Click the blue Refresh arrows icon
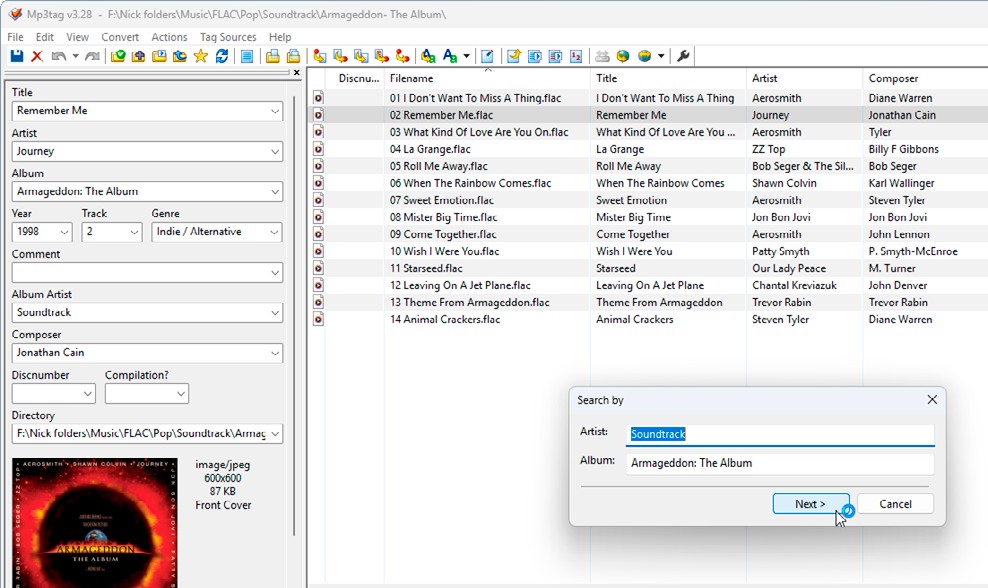The width and height of the screenshot is (988, 588). click(222, 56)
